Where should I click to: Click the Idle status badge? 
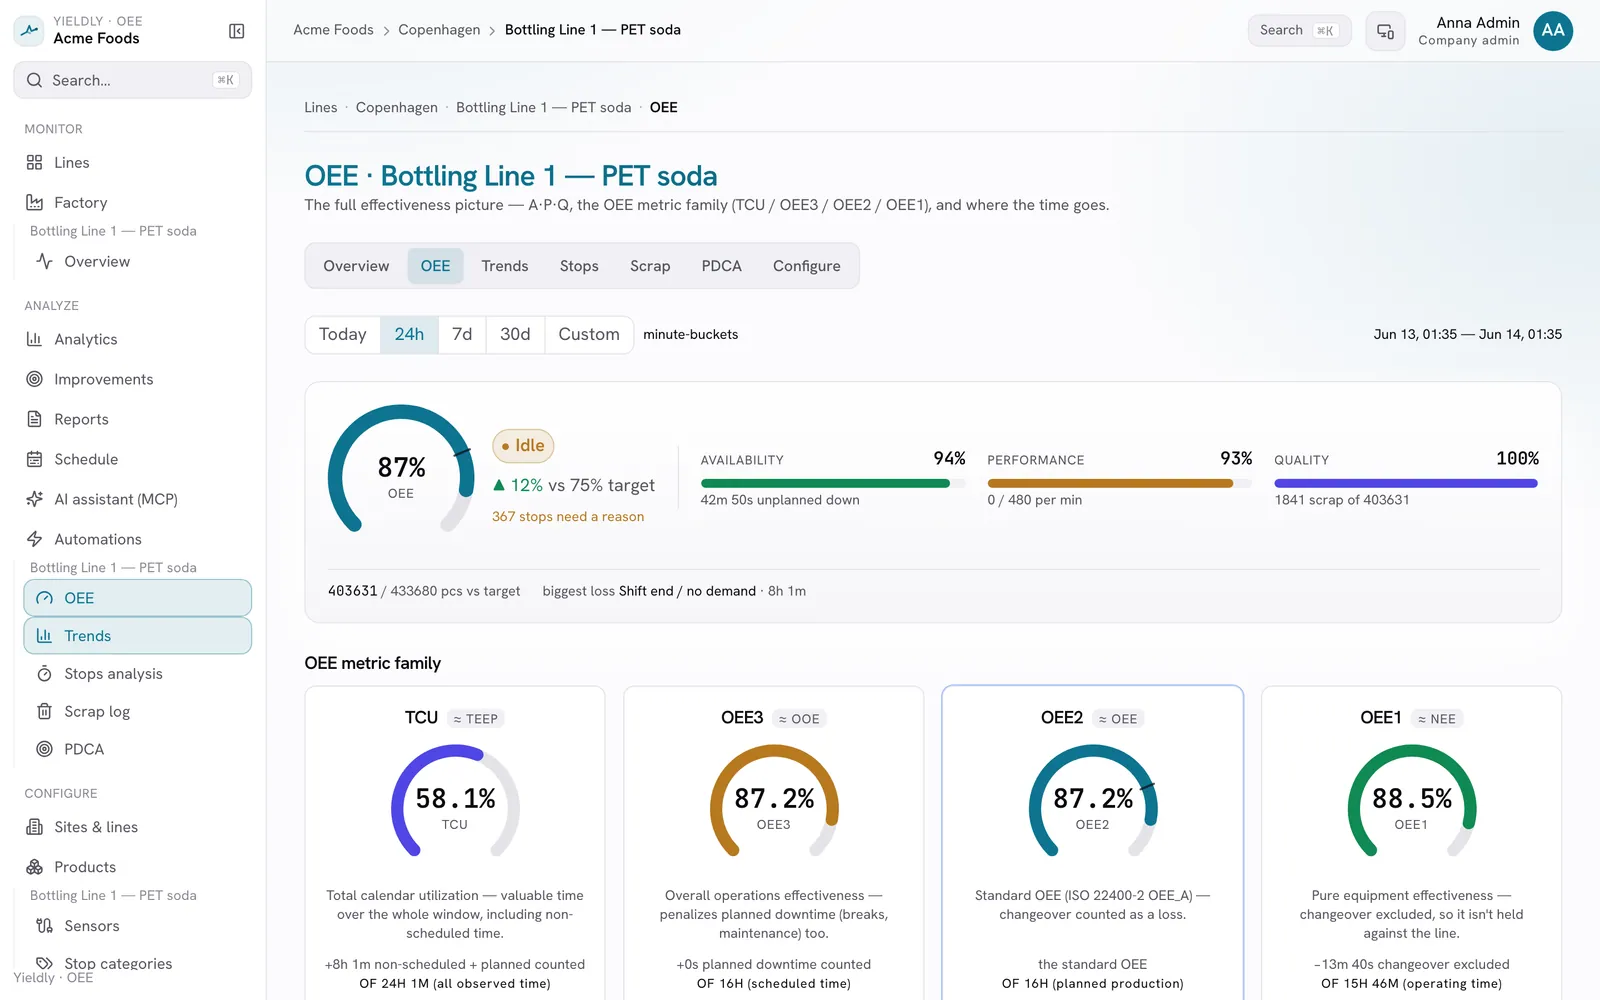click(x=523, y=446)
